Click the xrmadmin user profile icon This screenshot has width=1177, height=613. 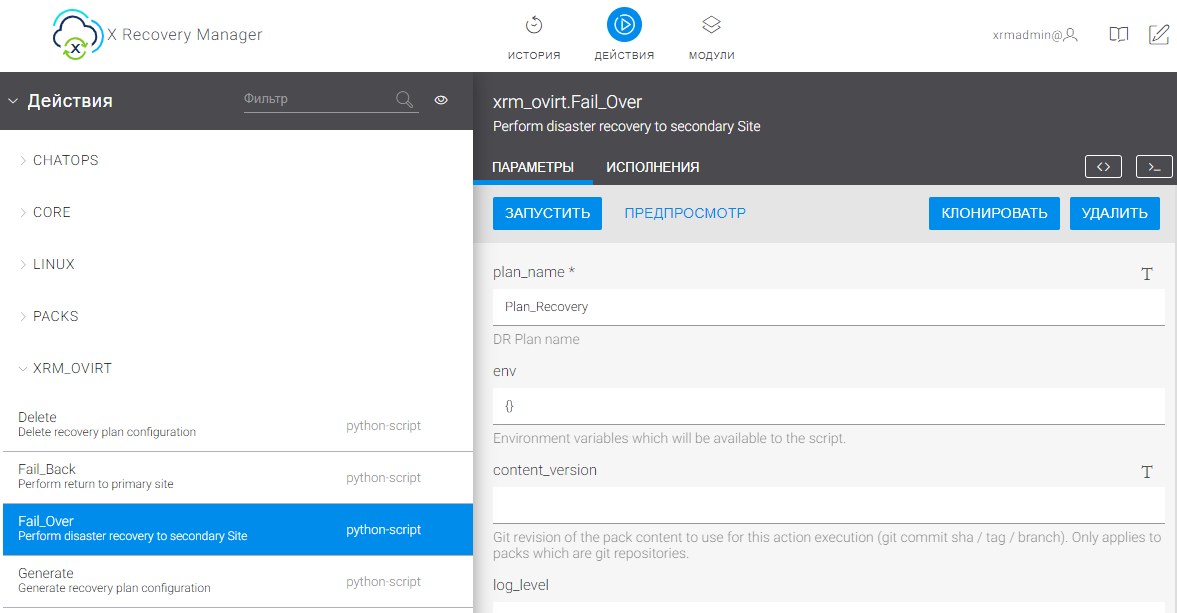tap(1071, 35)
